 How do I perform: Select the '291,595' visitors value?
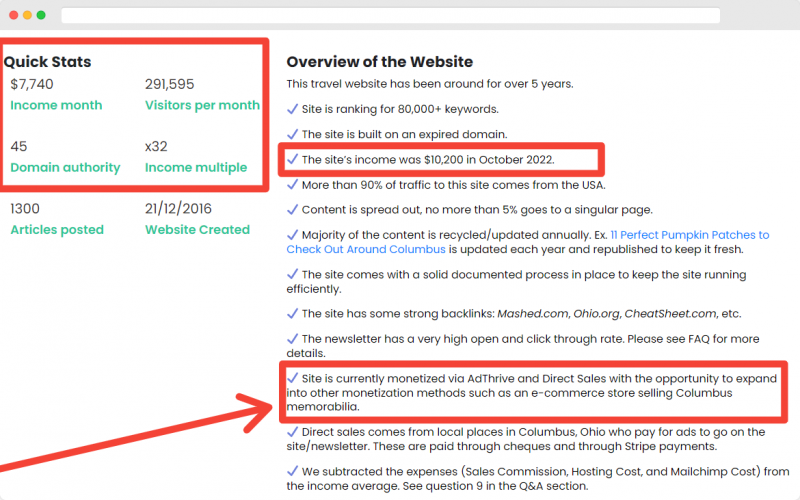point(169,84)
